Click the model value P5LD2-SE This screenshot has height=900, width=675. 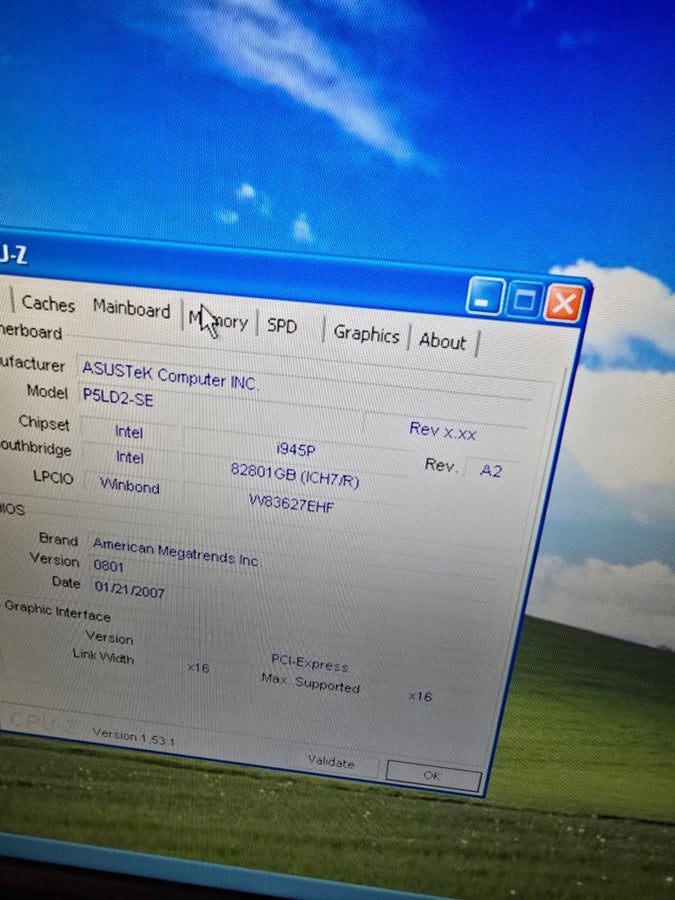point(118,397)
